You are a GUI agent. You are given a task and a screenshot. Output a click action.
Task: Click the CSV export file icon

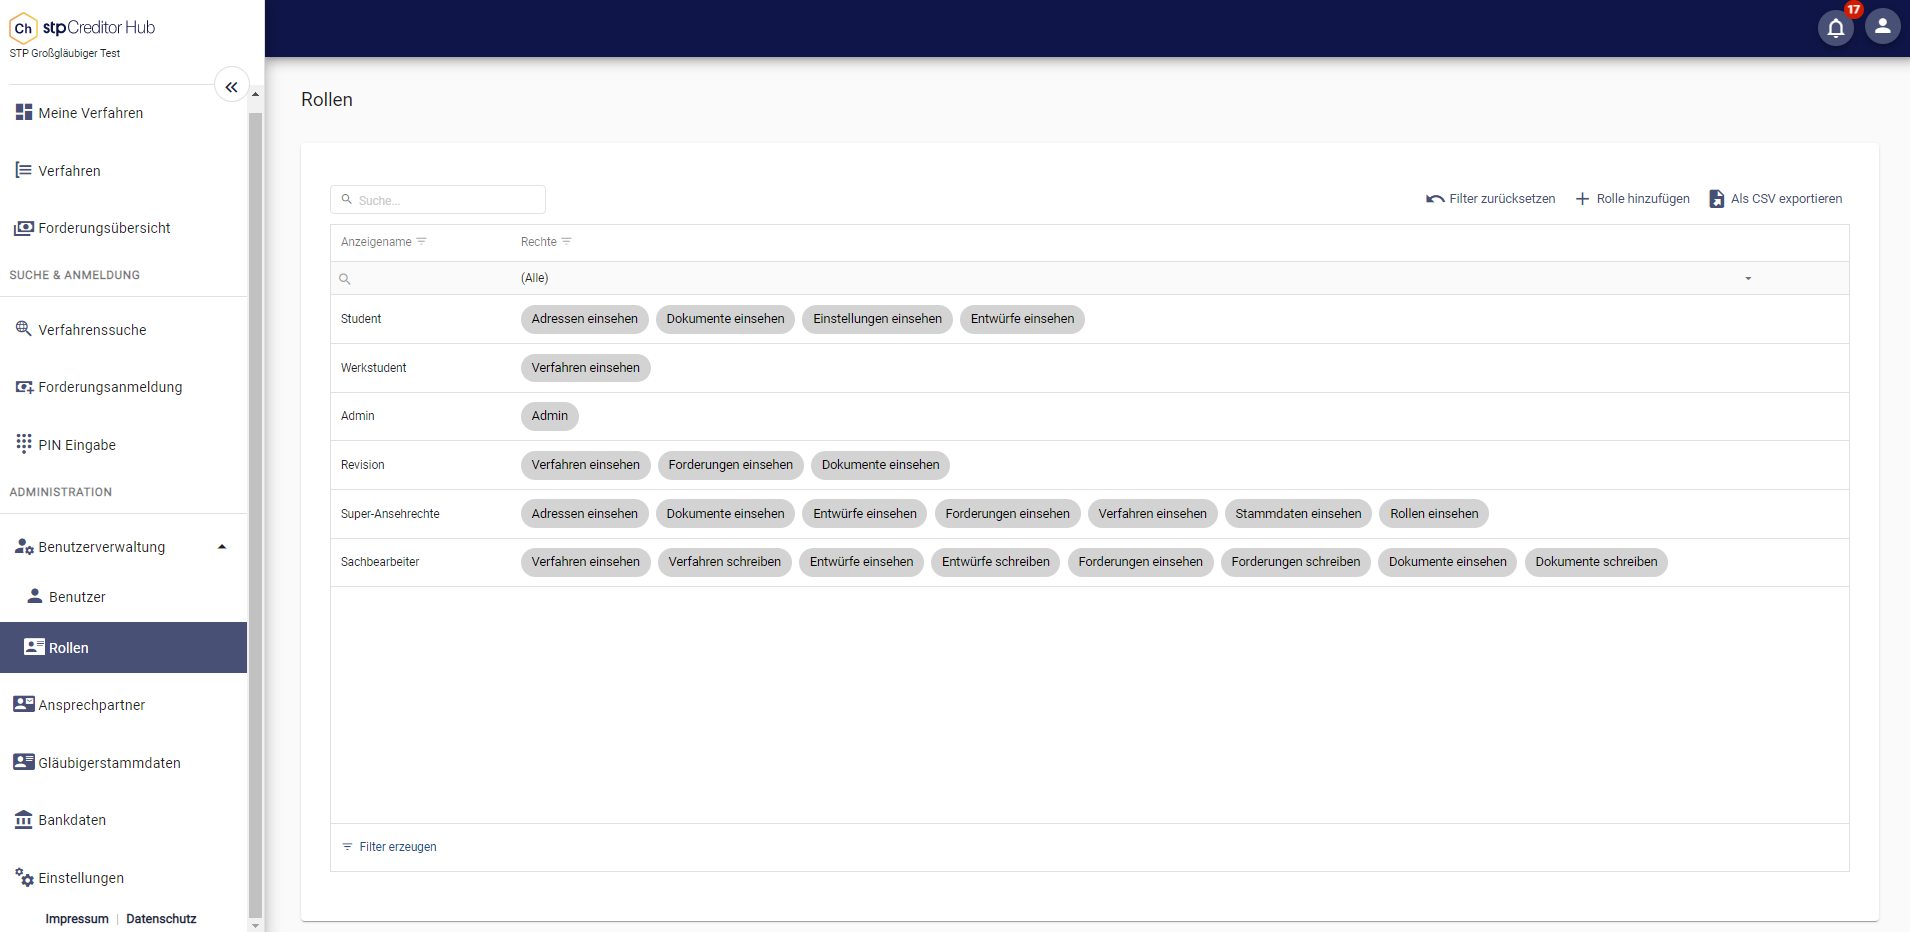[x=1717, y=199]
